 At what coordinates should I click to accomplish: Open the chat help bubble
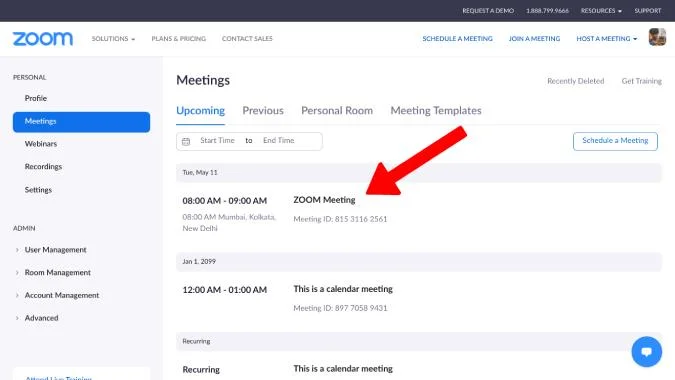click(x=647, y=352)
